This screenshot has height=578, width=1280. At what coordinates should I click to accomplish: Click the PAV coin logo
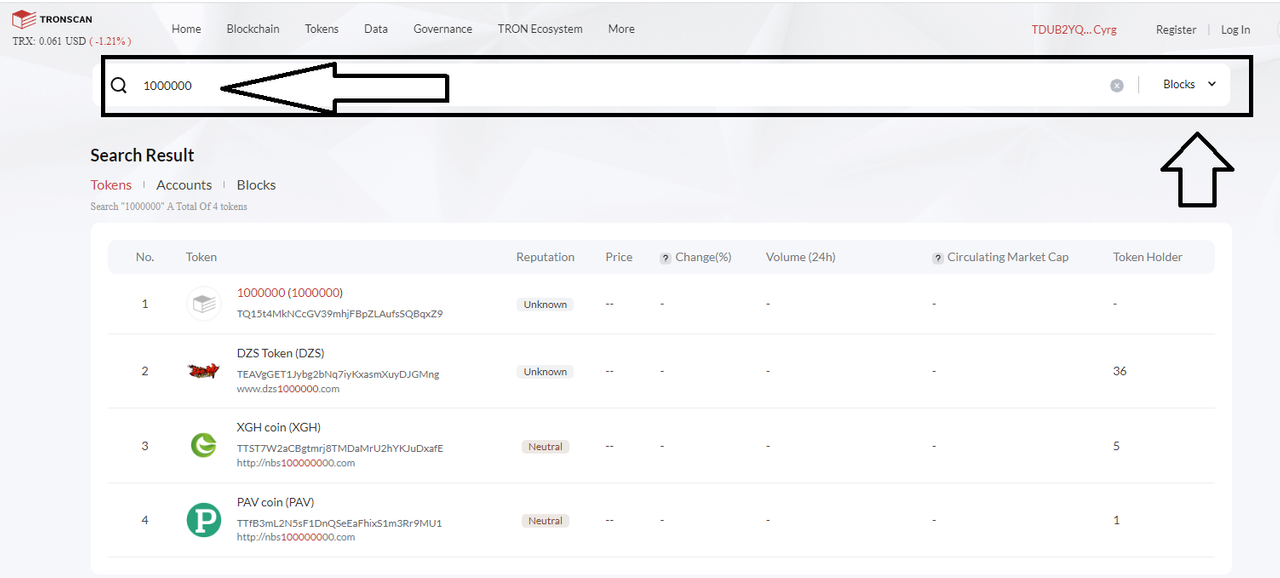204,520
